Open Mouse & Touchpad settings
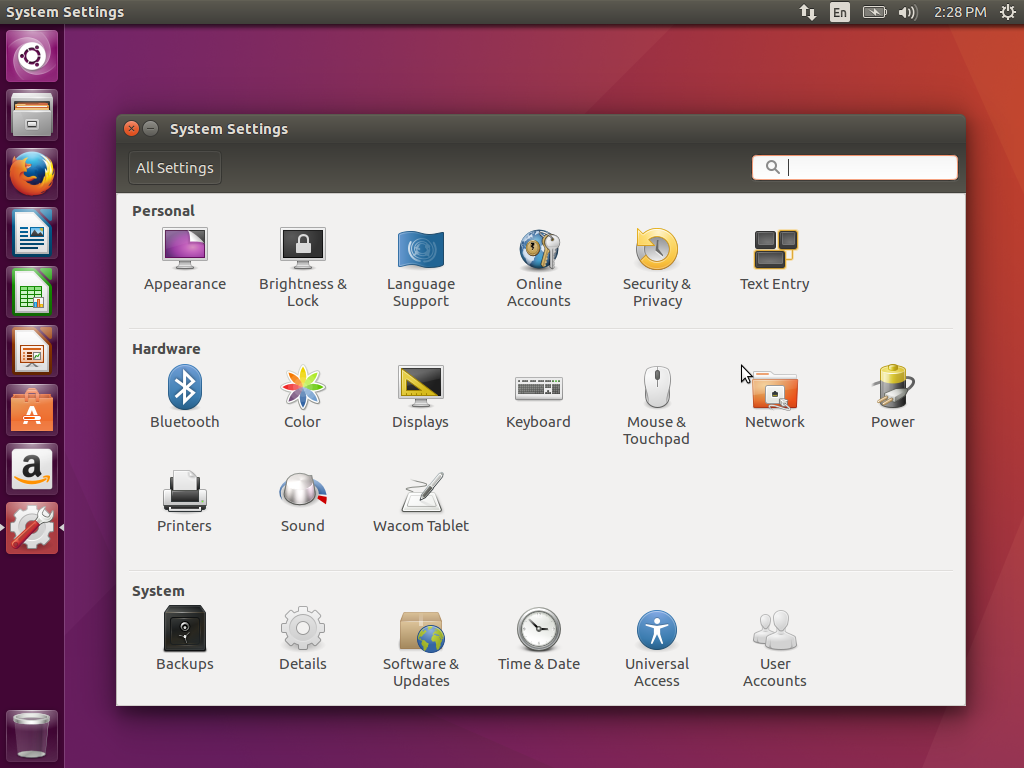 pyautogui.click(x=656, y=406)
